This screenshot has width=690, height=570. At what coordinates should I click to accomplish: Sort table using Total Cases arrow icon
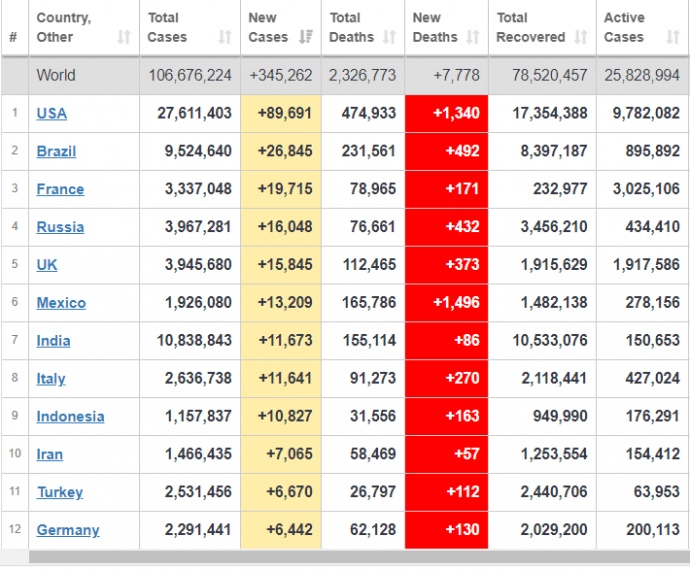[225, 37]
